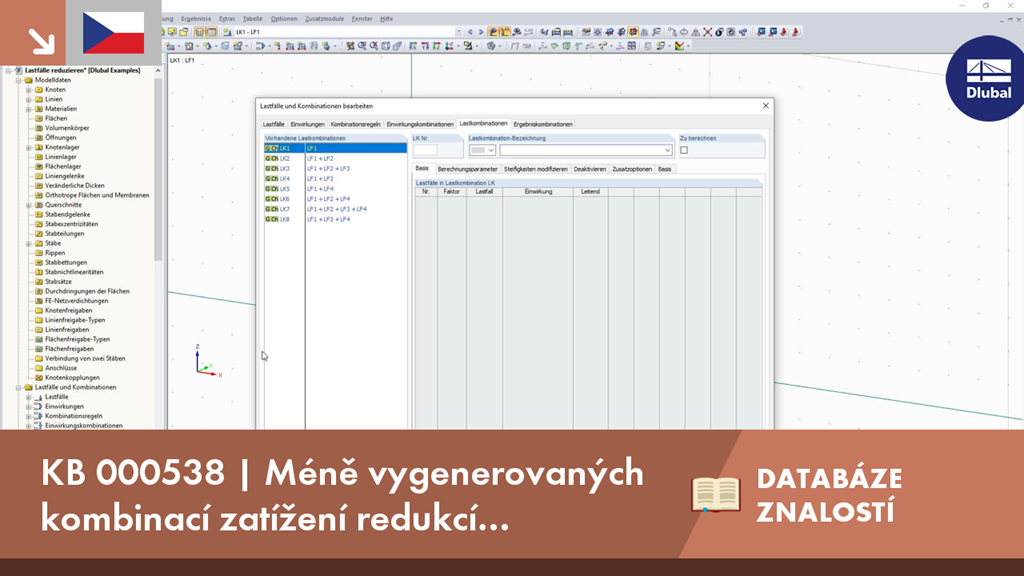Expand the Materialien tree node
This screenshot has height=576, width=1024.
coord(29,109)
